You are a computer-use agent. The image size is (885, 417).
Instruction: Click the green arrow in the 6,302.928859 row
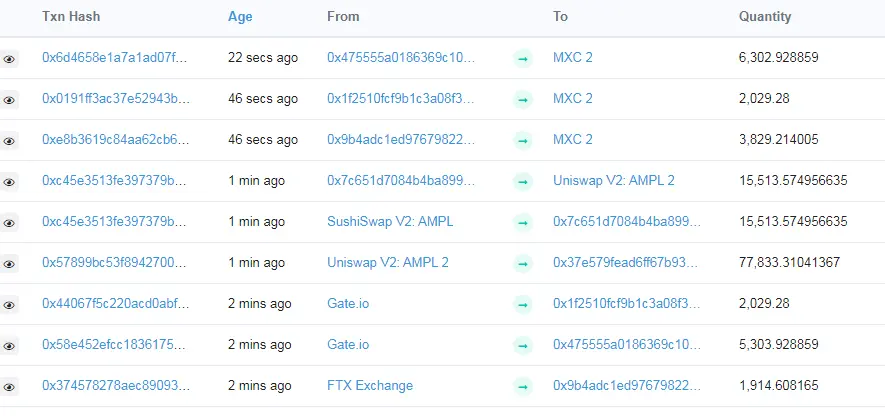point(523,58)
